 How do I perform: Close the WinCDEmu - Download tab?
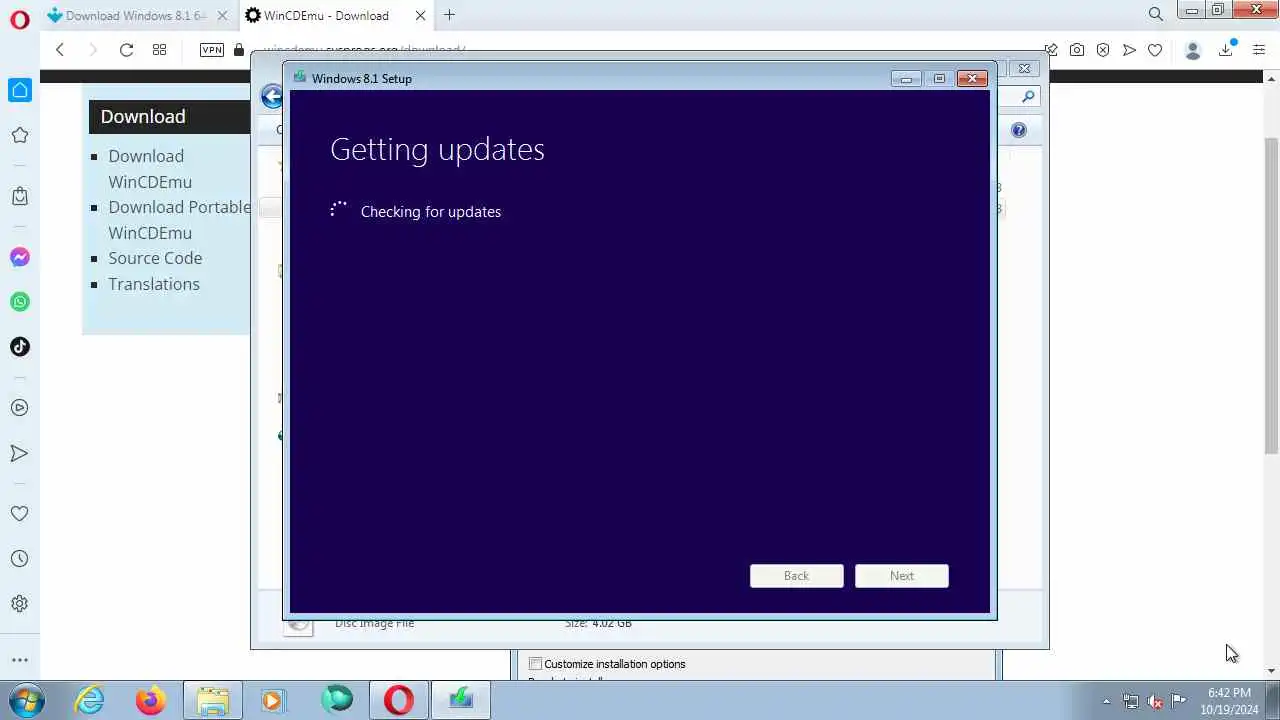click(x=420, y=15)
